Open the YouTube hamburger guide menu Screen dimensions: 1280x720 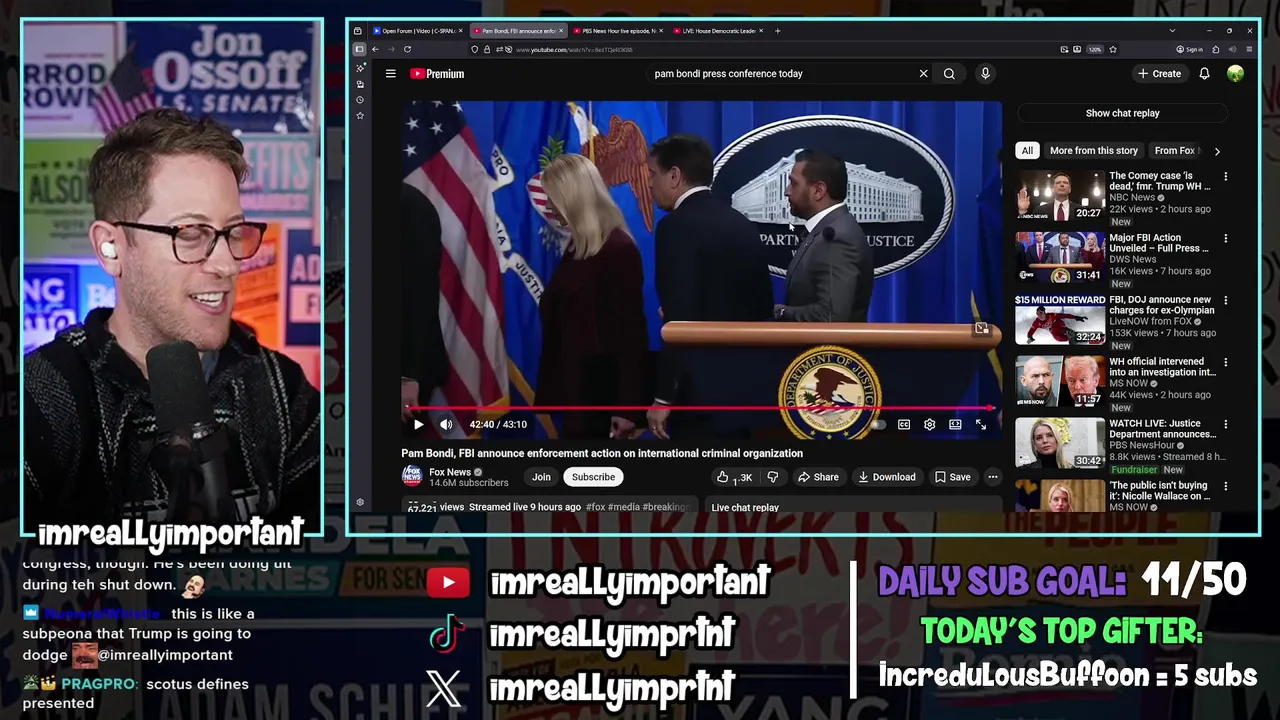tap(391, 74)
